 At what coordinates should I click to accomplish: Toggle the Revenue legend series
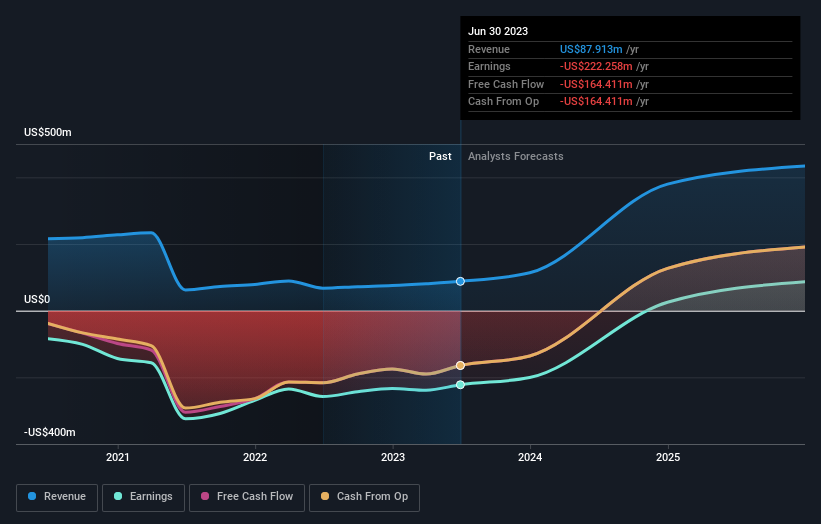tap(57, 497)
